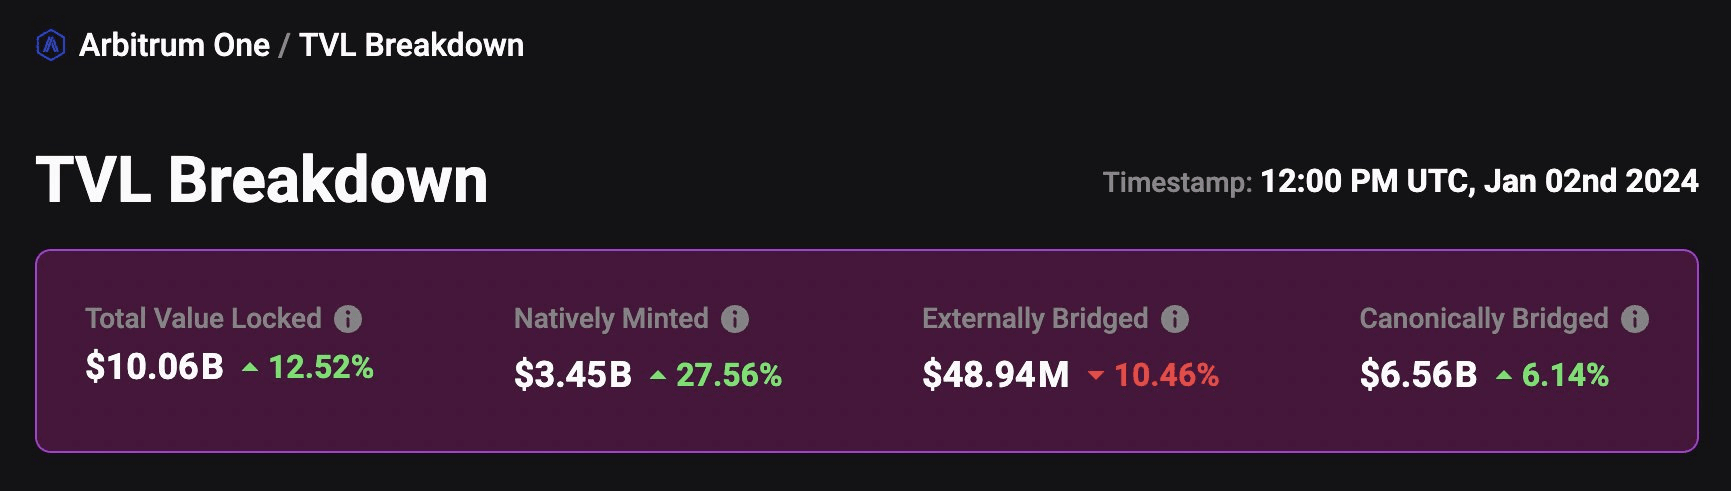The width and height of the screenshot is (1731, 491).
Task: Show info tooltip for Natively Minted
Action: click(x=735, y=319)
